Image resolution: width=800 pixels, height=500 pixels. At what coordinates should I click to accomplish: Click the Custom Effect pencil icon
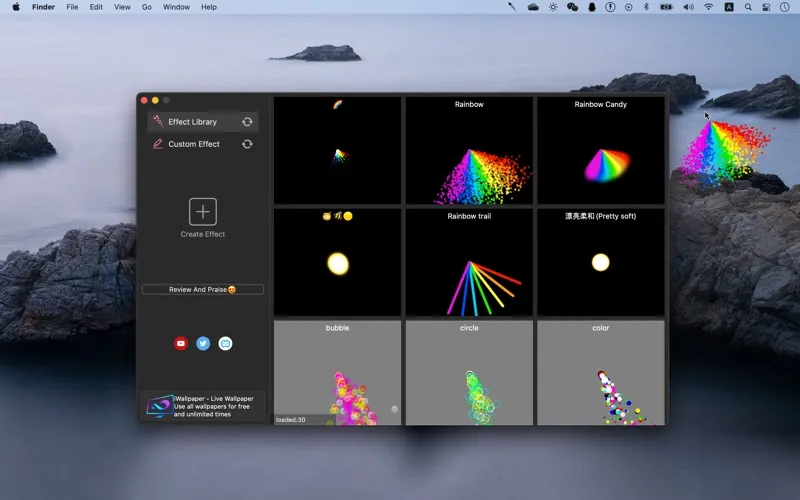click(x=158, y=144)
